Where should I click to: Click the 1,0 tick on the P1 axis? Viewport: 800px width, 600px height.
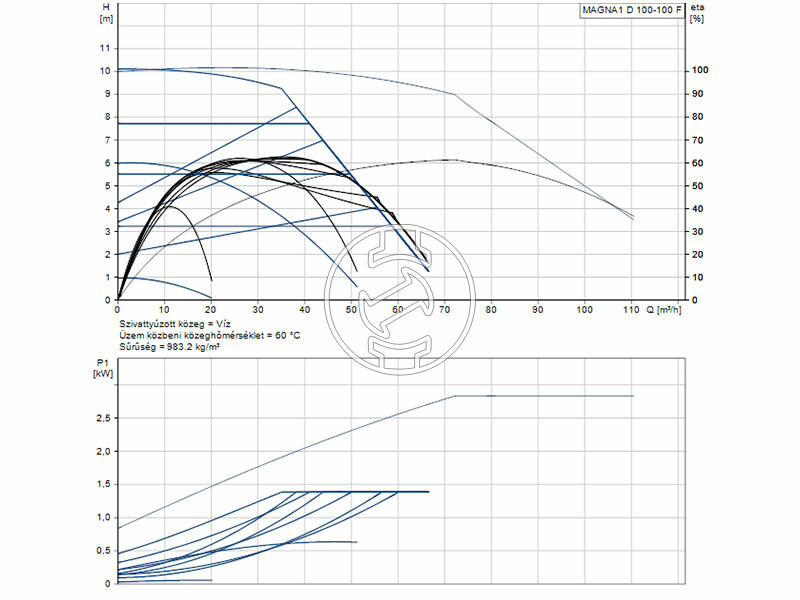click(102, 518)
